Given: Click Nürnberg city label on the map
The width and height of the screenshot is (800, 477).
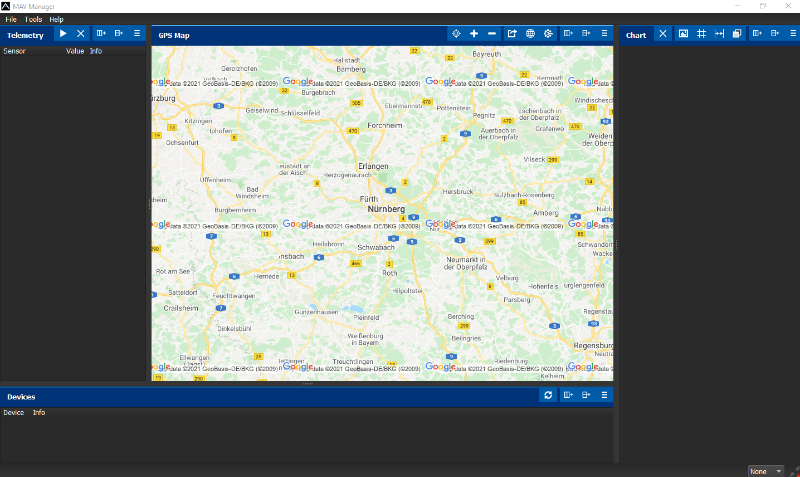Looking at the screenshot, I should (x=386, y=209).
